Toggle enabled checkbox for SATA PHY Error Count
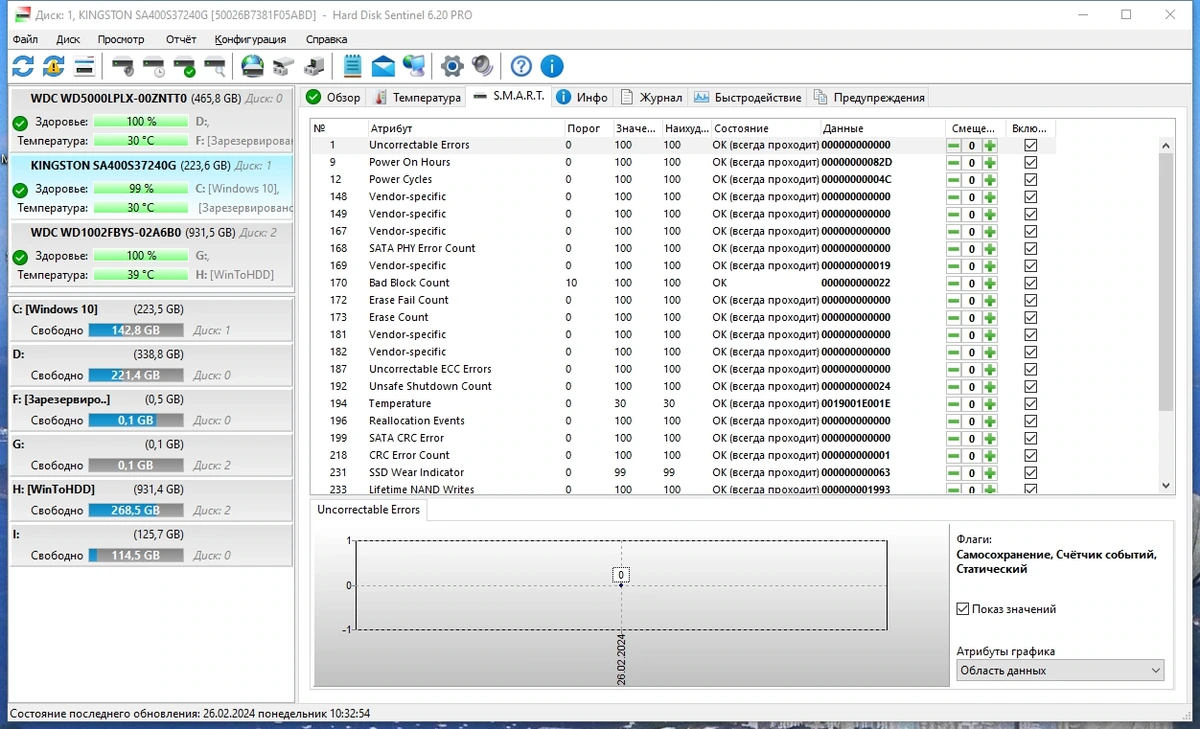 coord(1031,249)
